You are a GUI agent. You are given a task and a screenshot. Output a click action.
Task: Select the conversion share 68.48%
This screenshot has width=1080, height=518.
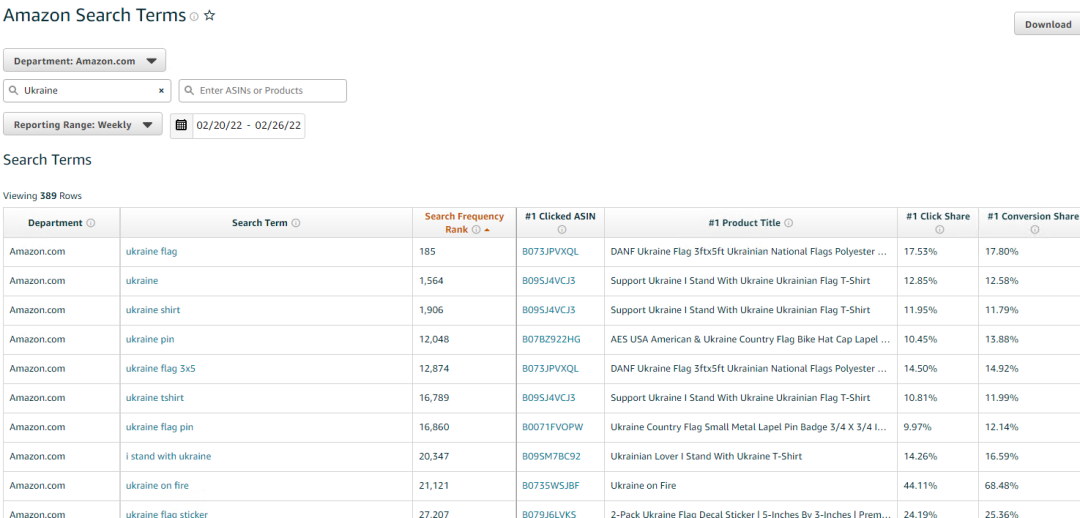[x=1001, y=486]
